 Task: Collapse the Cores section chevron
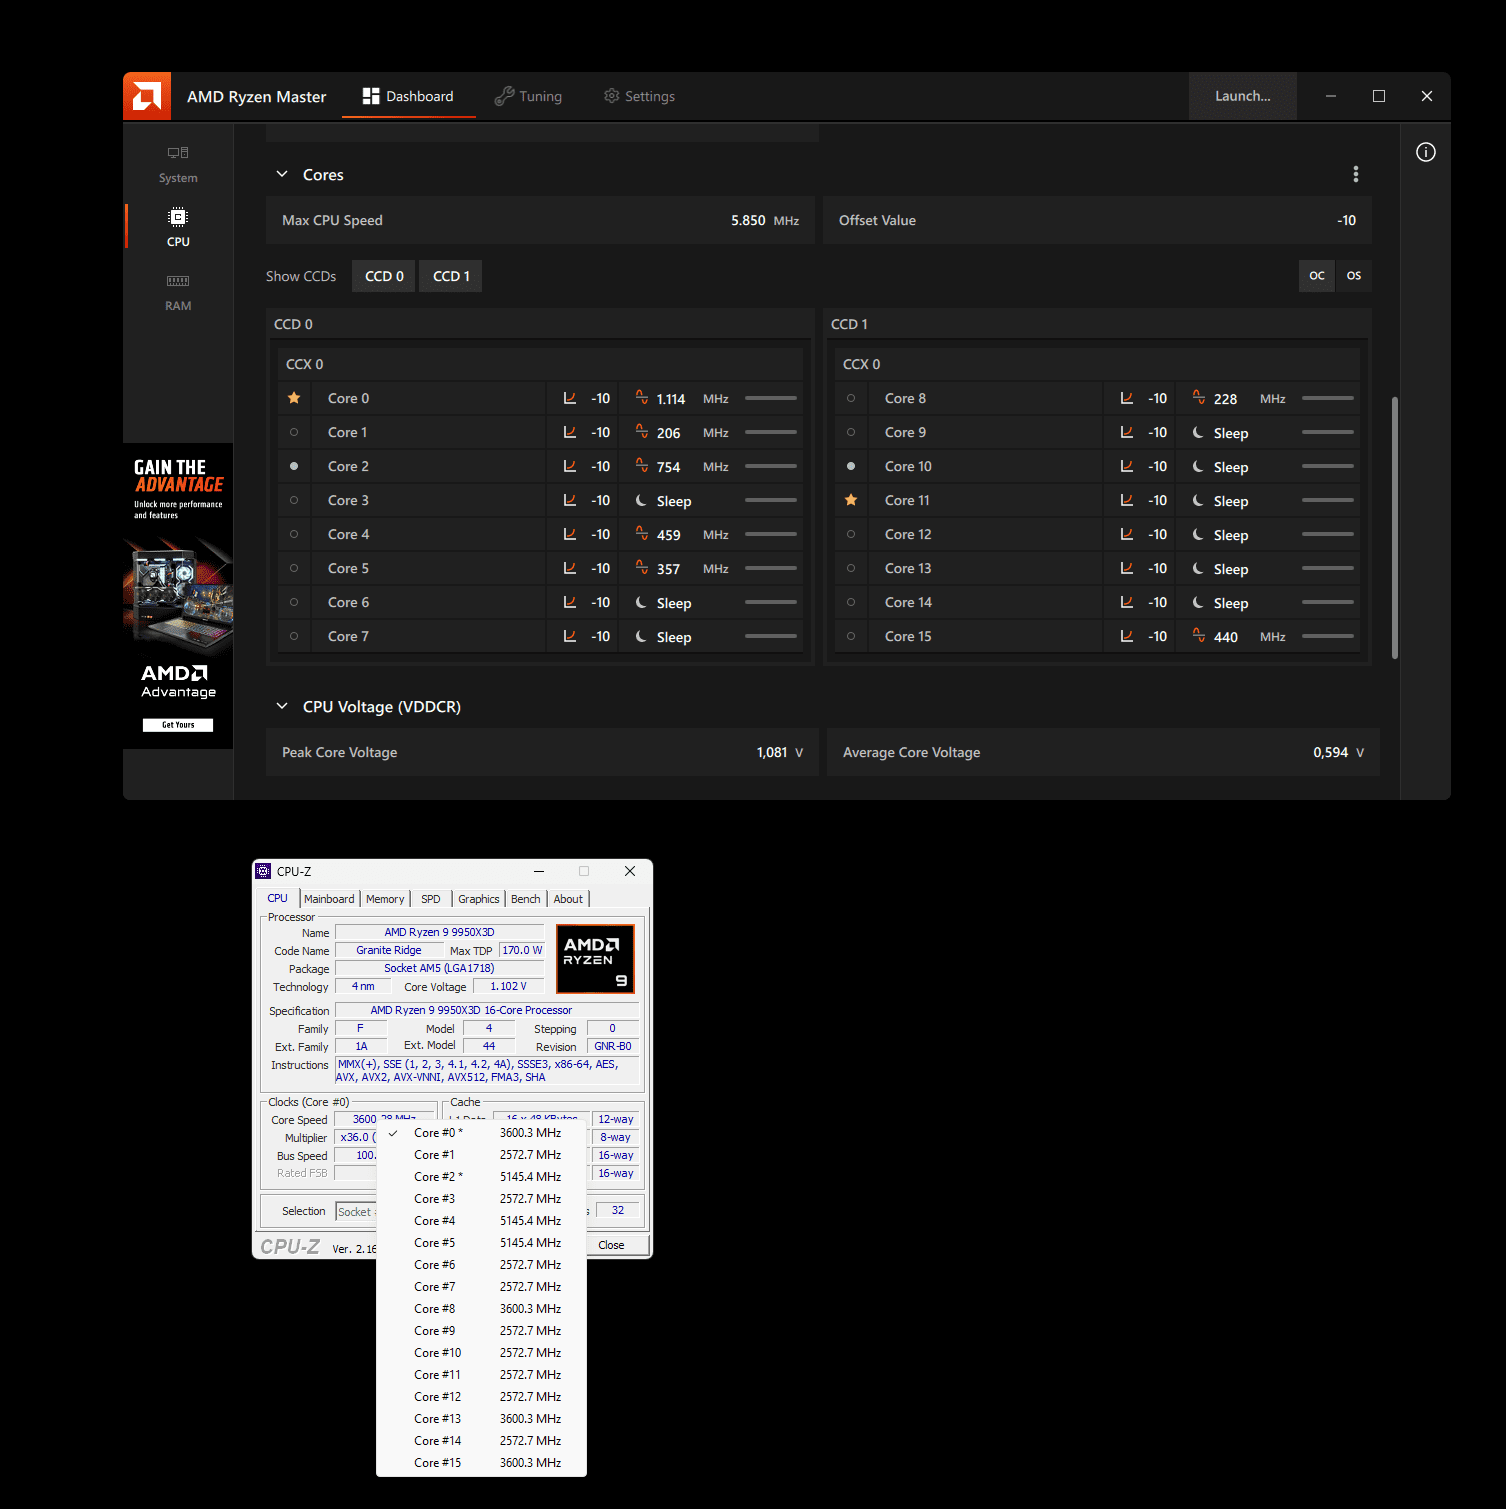tap(282, 174)
